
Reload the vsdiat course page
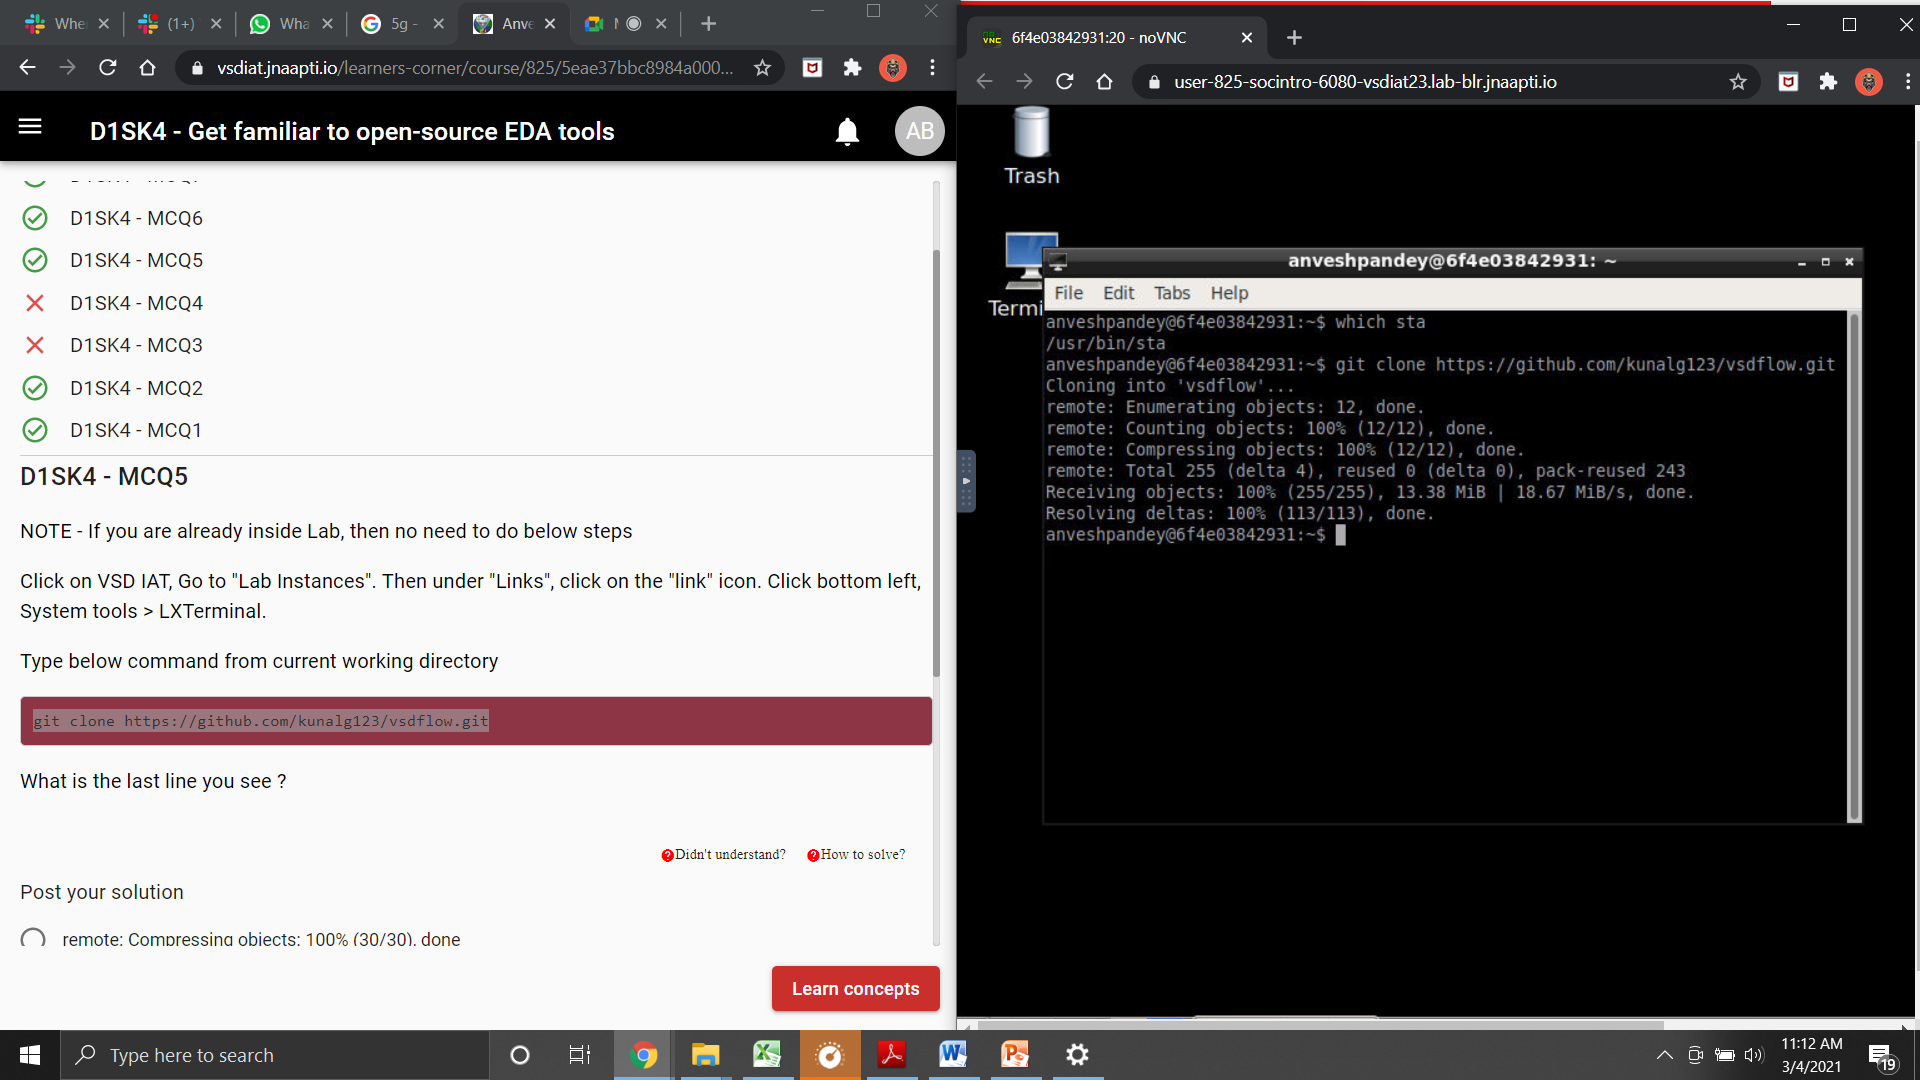[108, 68]
